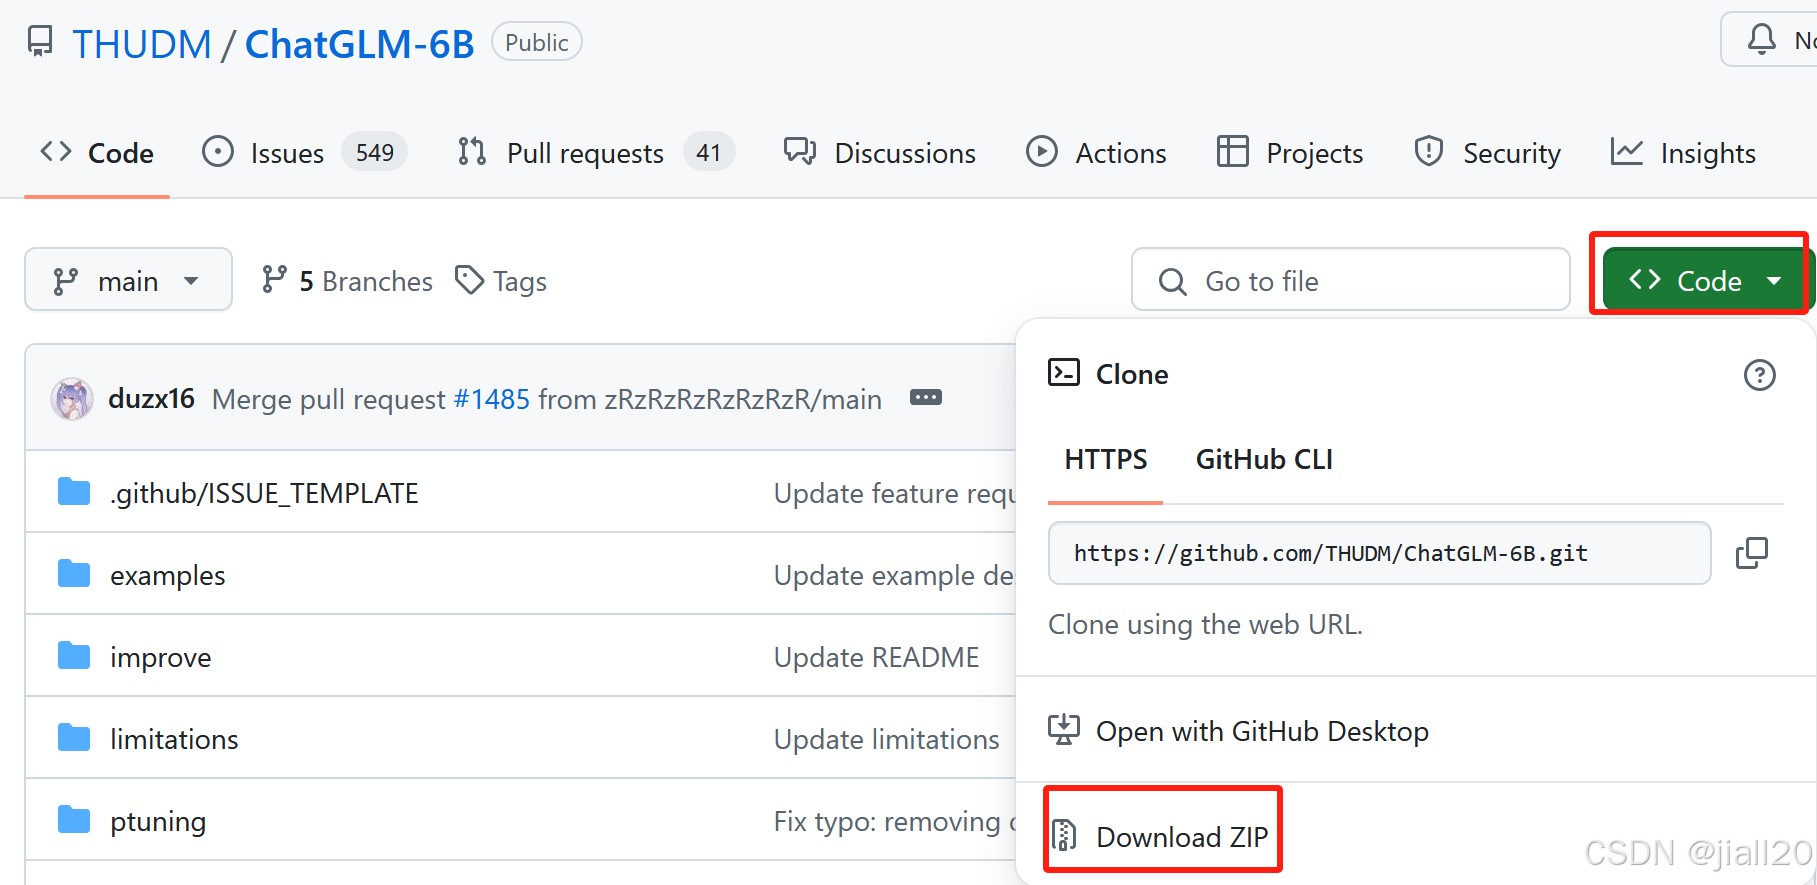View the Insights tab

click(1683, 153)
